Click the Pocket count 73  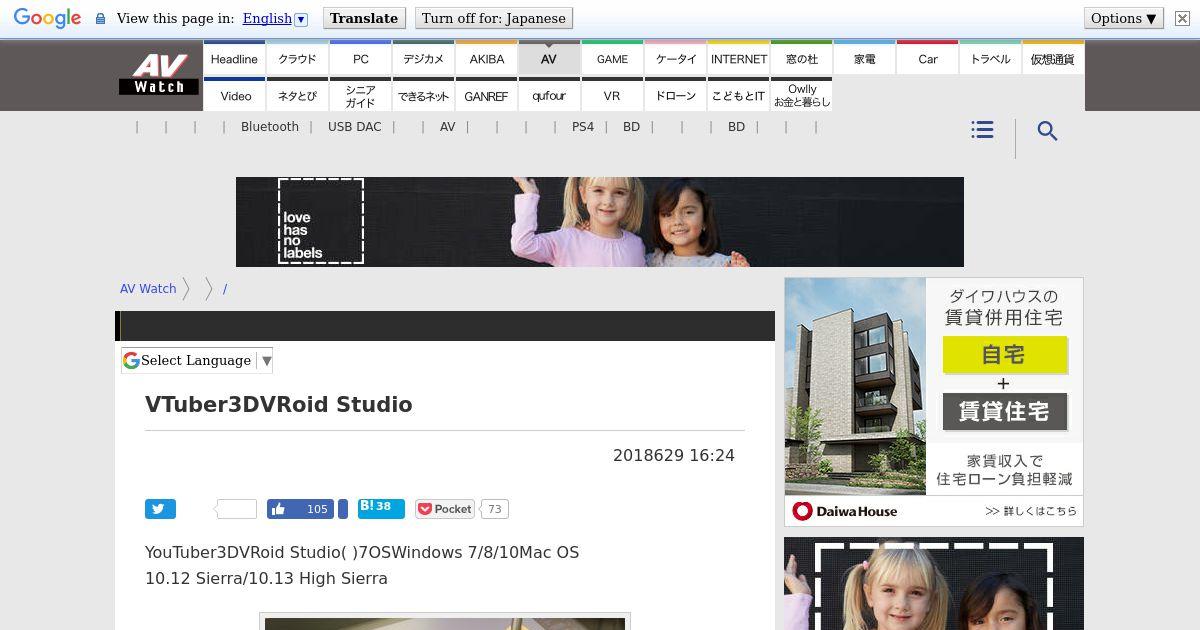point(494,509)
